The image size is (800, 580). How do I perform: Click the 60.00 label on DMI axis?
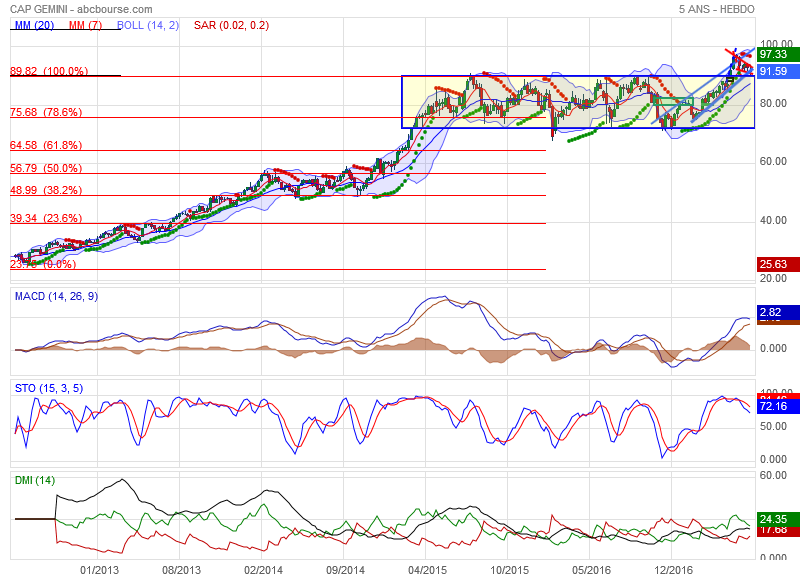pos(773,475)
